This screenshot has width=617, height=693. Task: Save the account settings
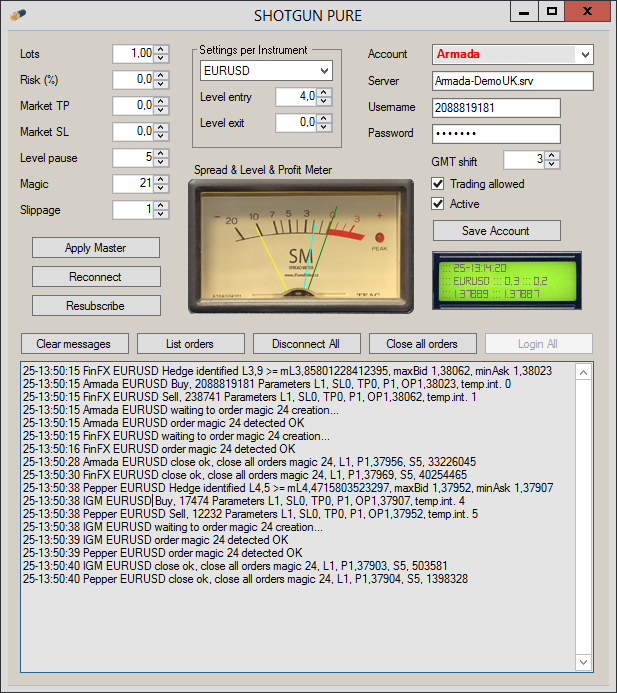496,231
